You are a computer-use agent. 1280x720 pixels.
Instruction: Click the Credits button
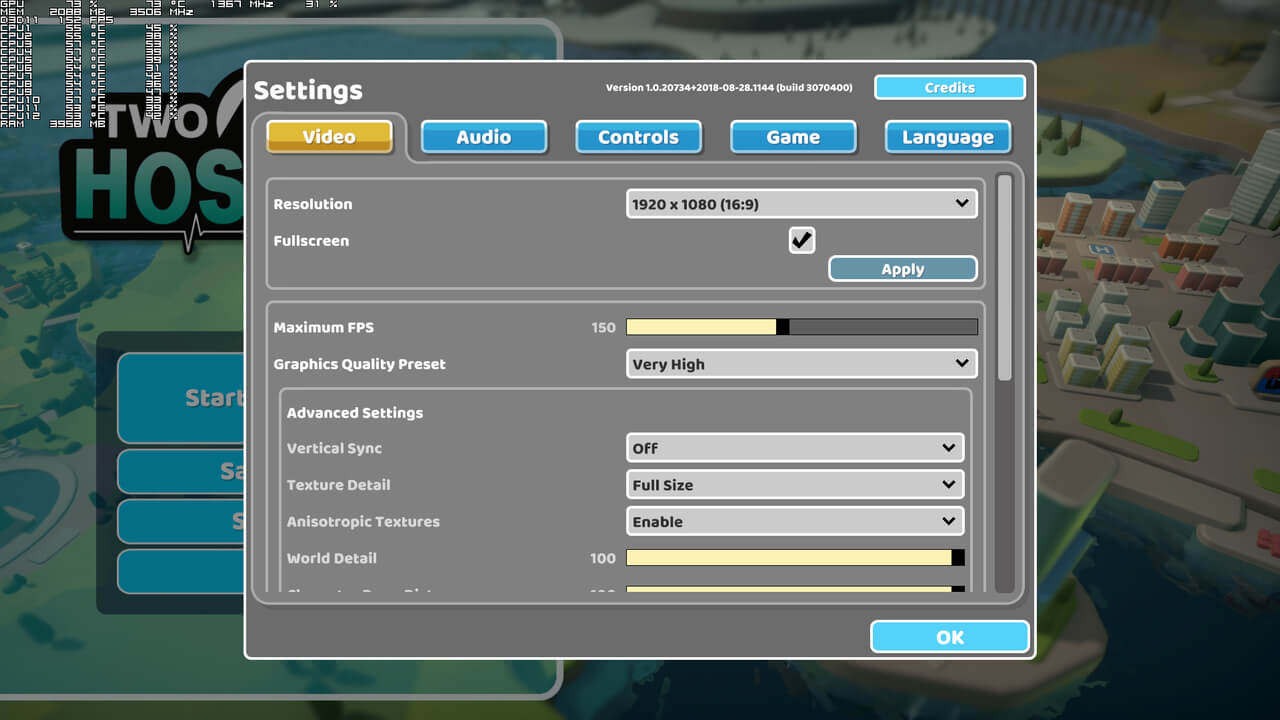click(x=949, y=88)
